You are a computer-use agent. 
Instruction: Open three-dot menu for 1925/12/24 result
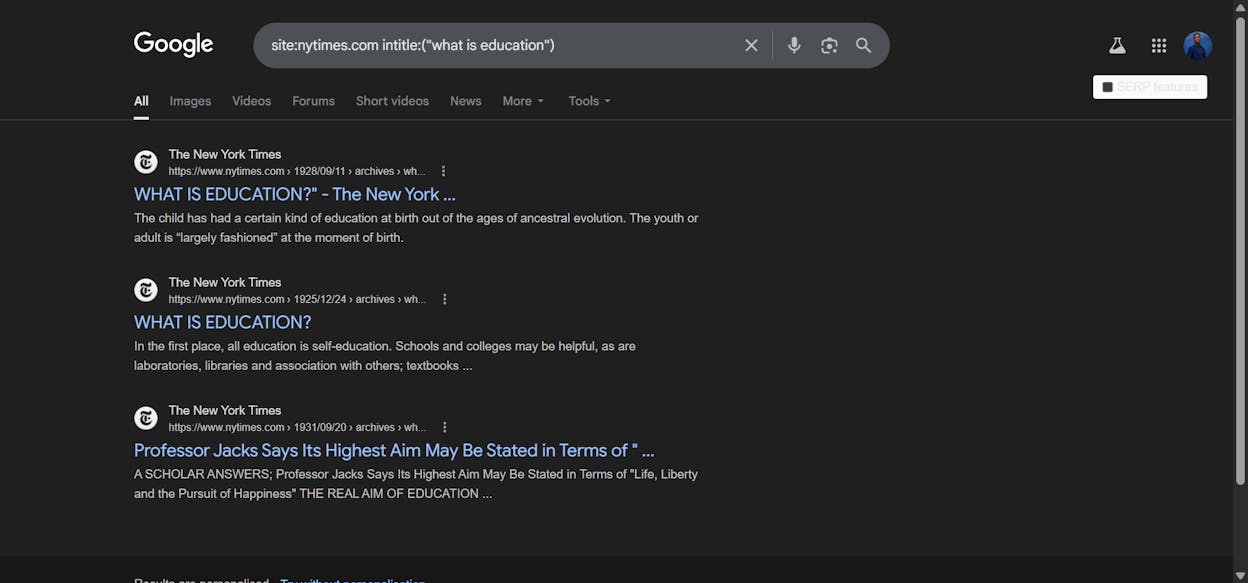[x=444, y=299]
